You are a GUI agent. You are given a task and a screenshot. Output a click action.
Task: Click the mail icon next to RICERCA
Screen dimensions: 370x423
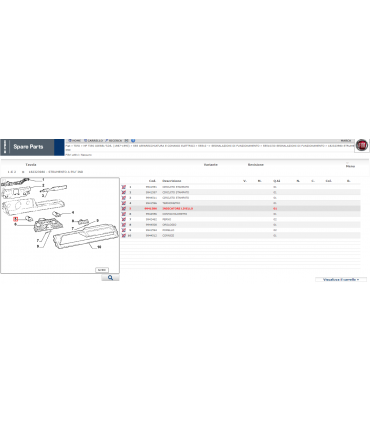point(127,141)
